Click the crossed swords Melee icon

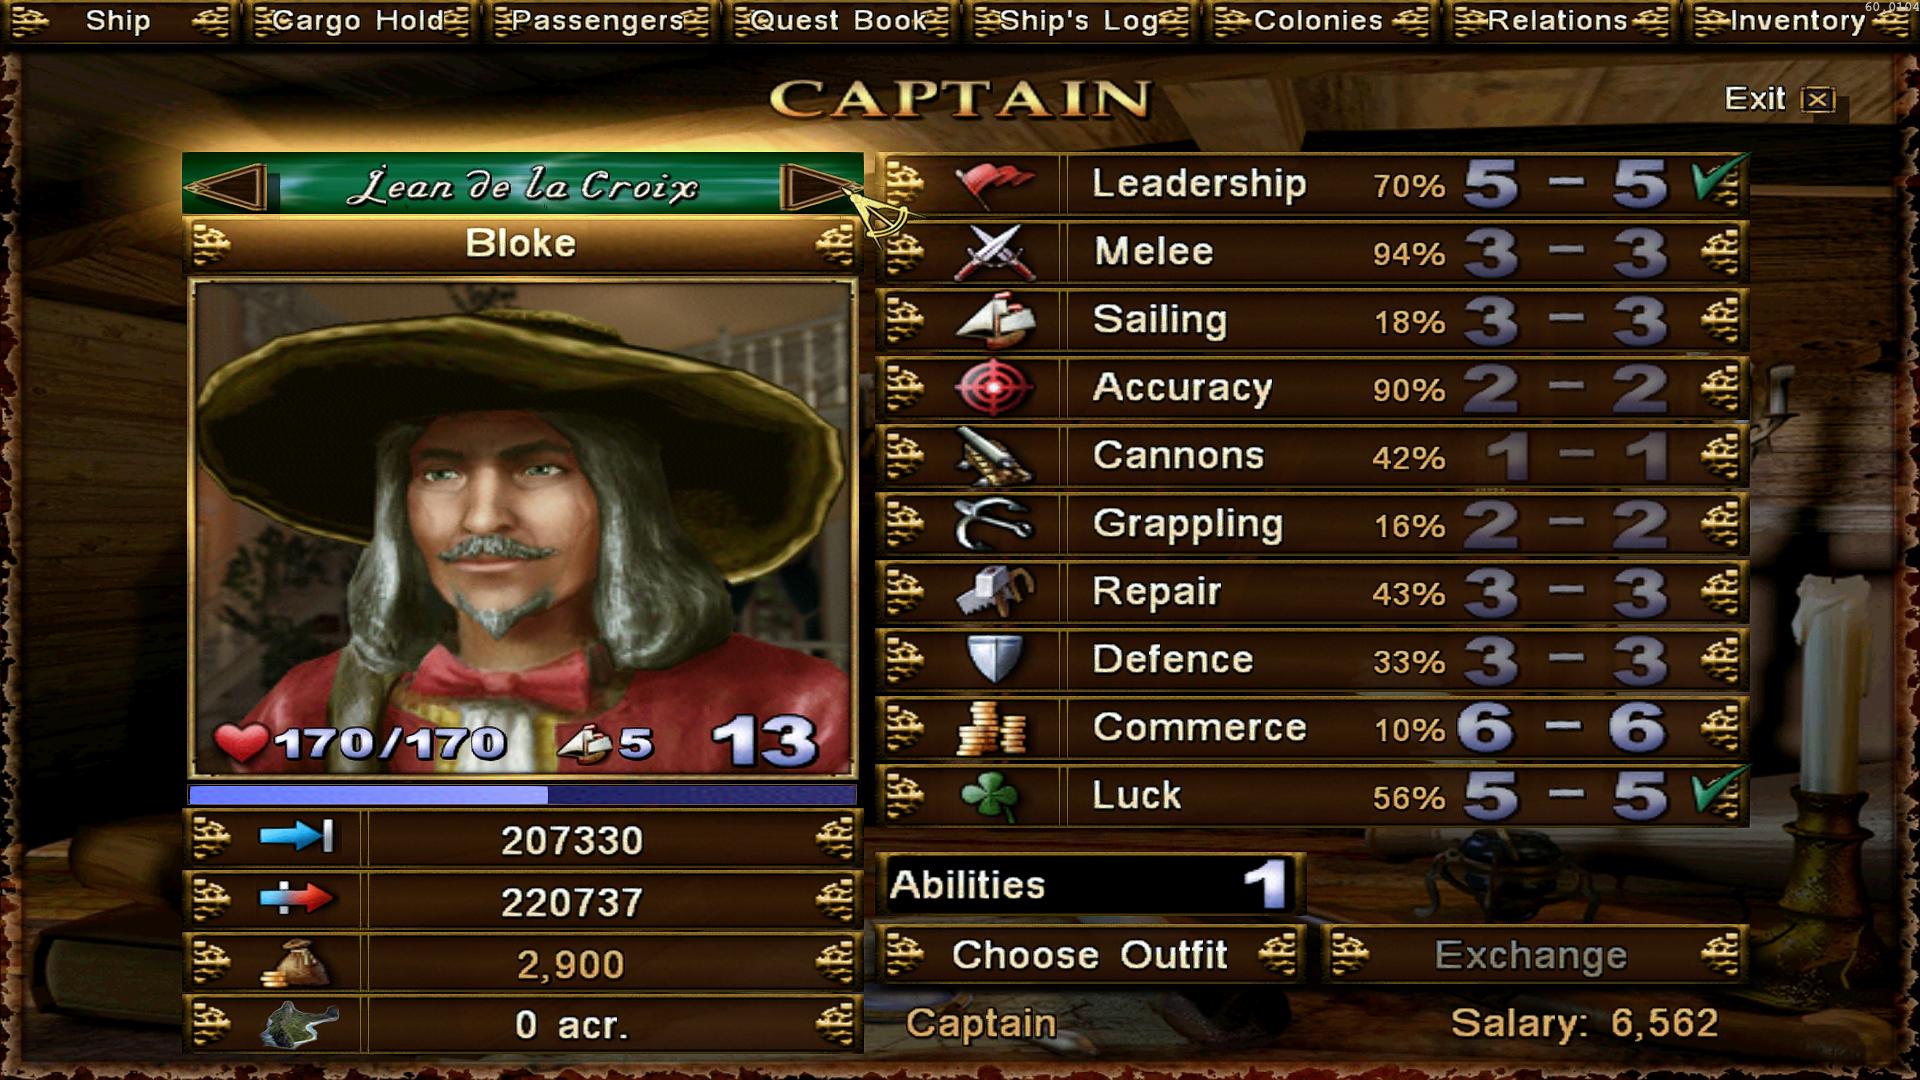coord(994,252)
